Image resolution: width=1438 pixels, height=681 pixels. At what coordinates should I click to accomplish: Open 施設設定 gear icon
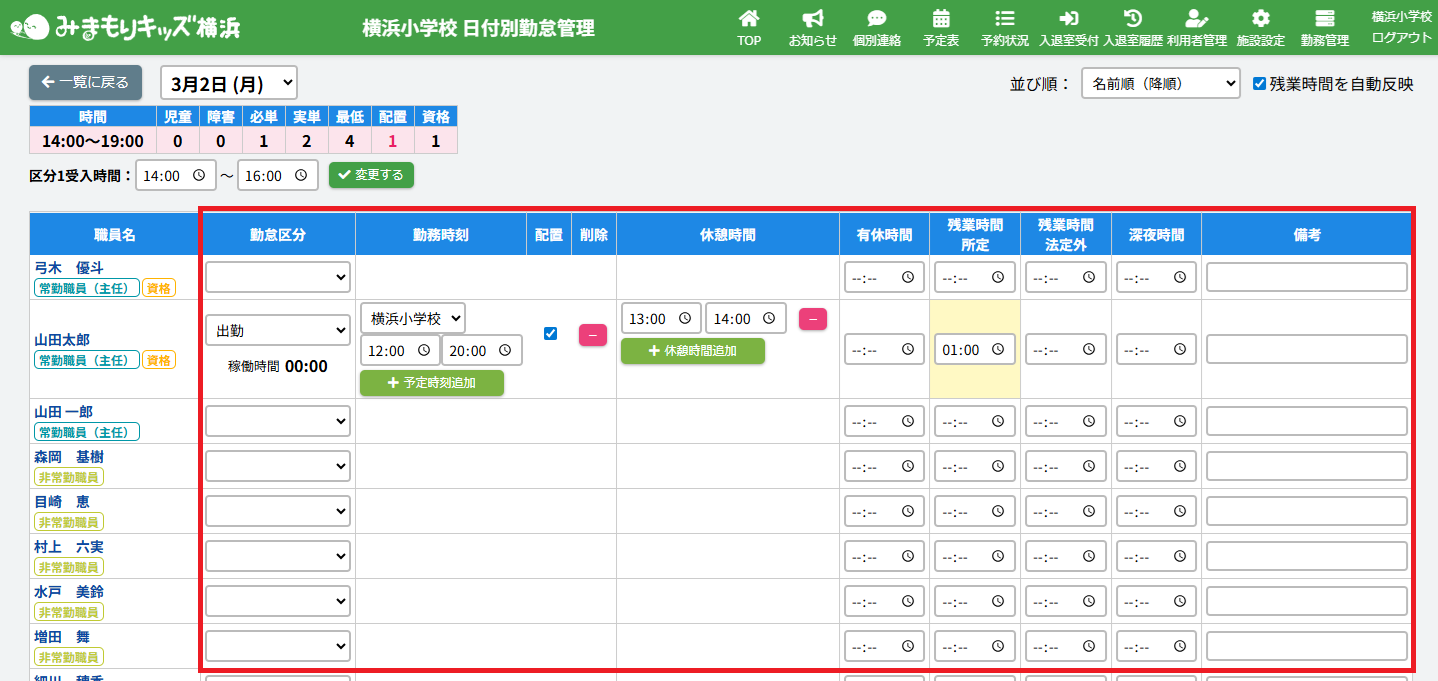[1260, 19]
